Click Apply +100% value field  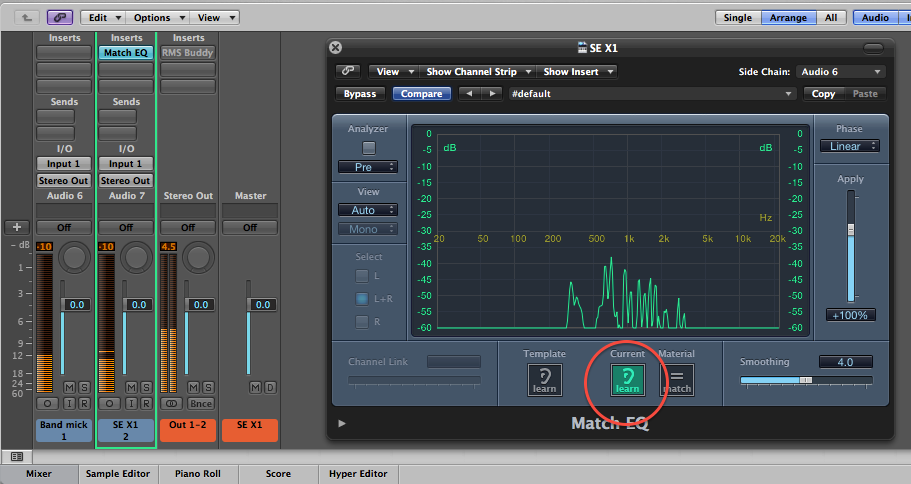click(851, 315)
